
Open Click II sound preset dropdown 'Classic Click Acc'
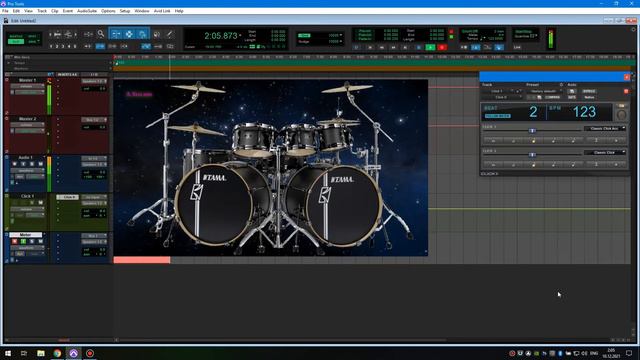(605, 129)
